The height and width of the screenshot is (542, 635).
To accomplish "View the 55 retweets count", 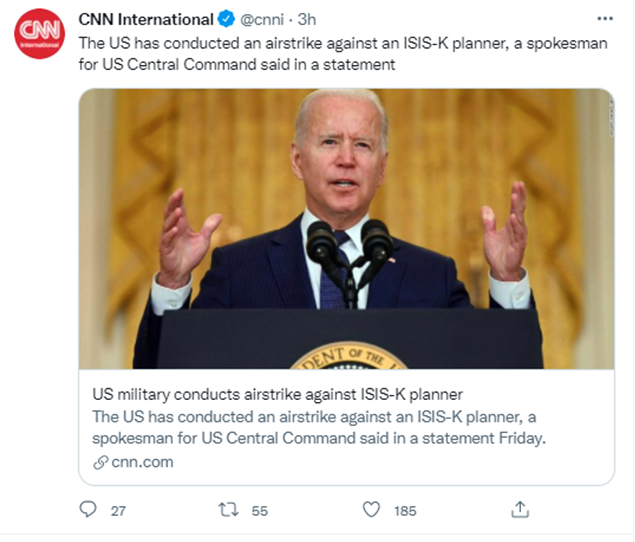I will tap(260, 511).
